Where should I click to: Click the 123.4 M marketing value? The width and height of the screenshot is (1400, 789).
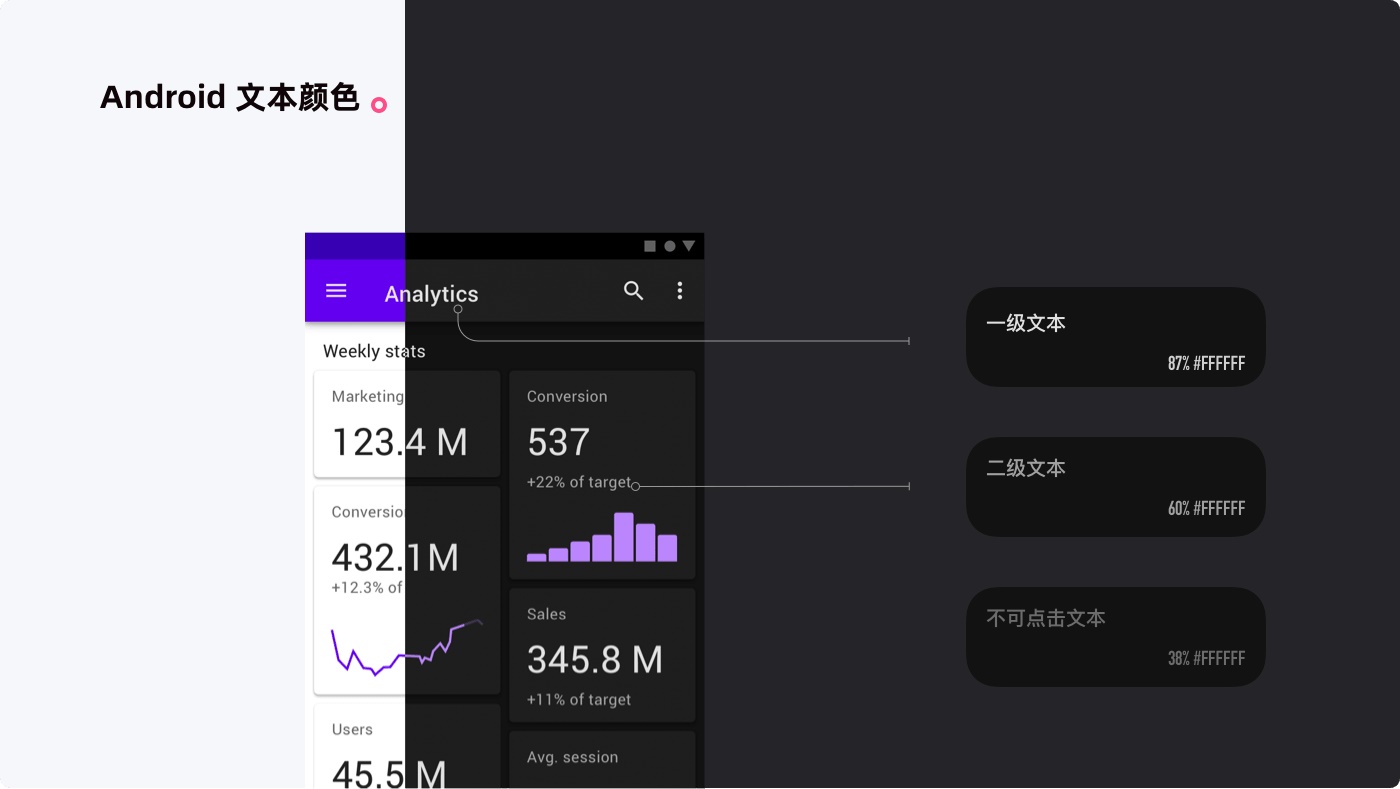(x=399, y=442)
